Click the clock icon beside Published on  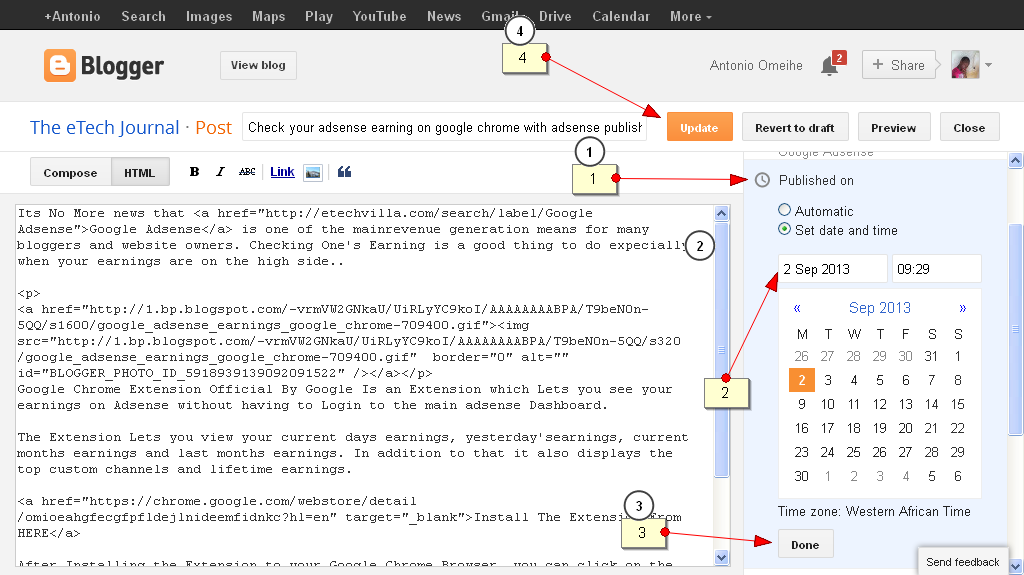click(x=762, y=180)
